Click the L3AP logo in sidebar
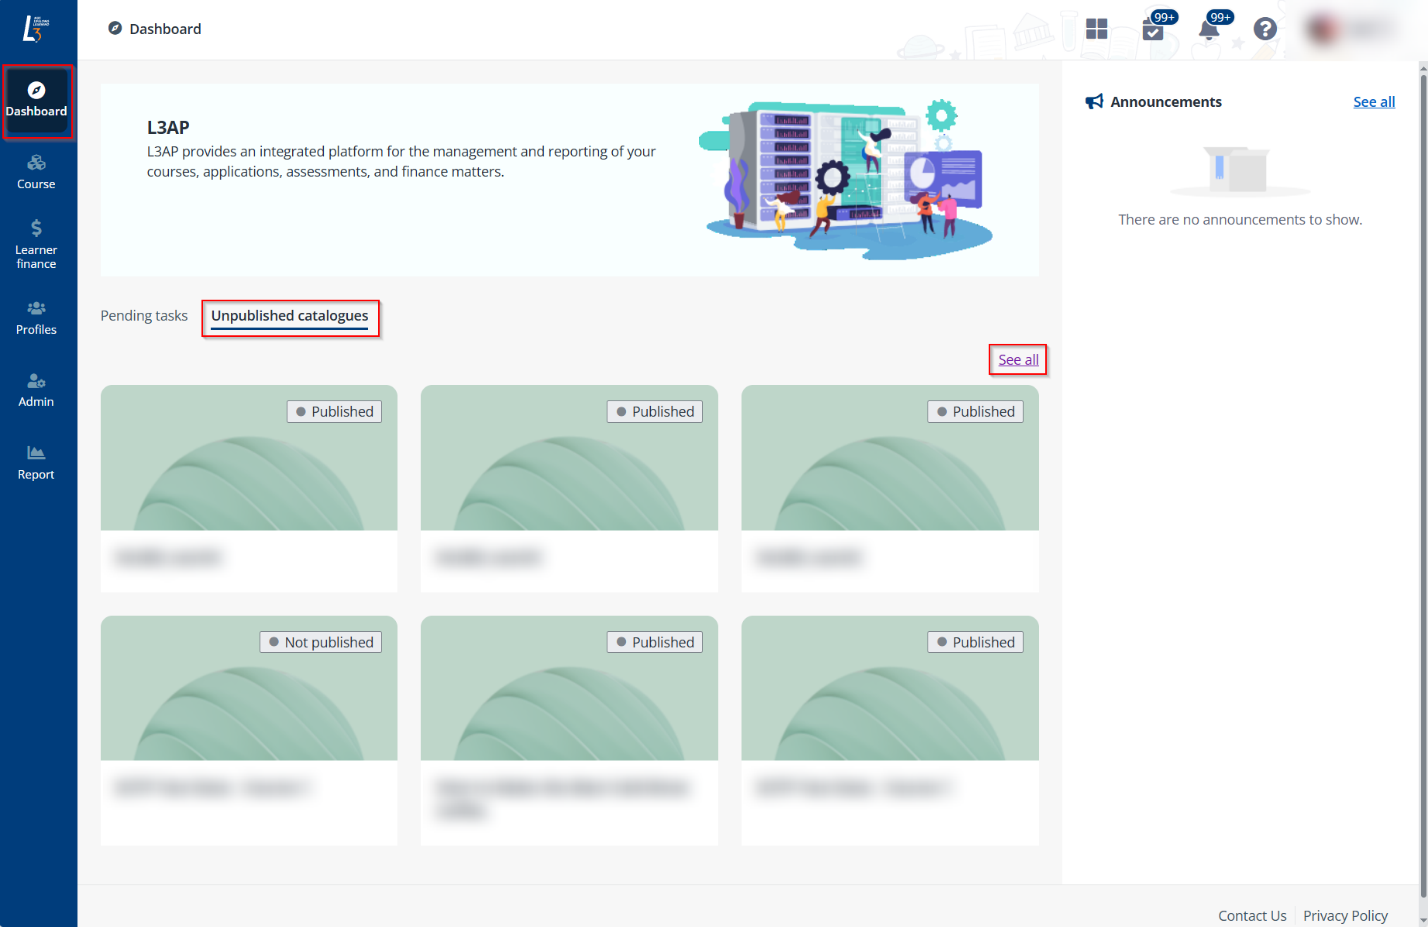 [x=36, y=29]
